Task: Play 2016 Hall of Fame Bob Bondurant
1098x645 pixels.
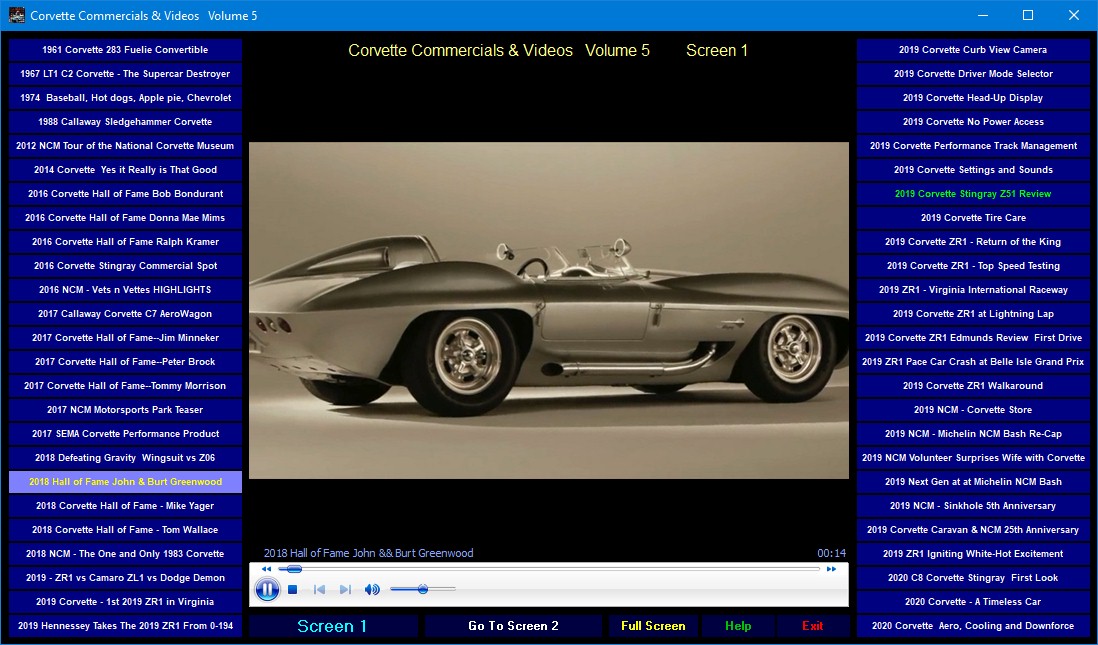Action: [125, 194]
